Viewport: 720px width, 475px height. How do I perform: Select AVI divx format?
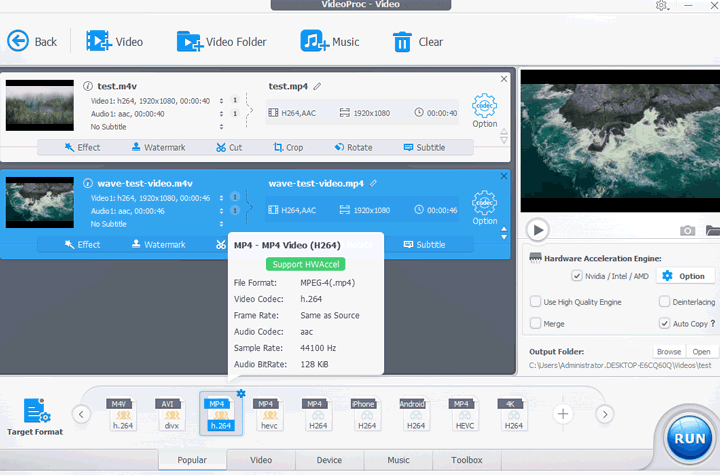tap(171, 414)
